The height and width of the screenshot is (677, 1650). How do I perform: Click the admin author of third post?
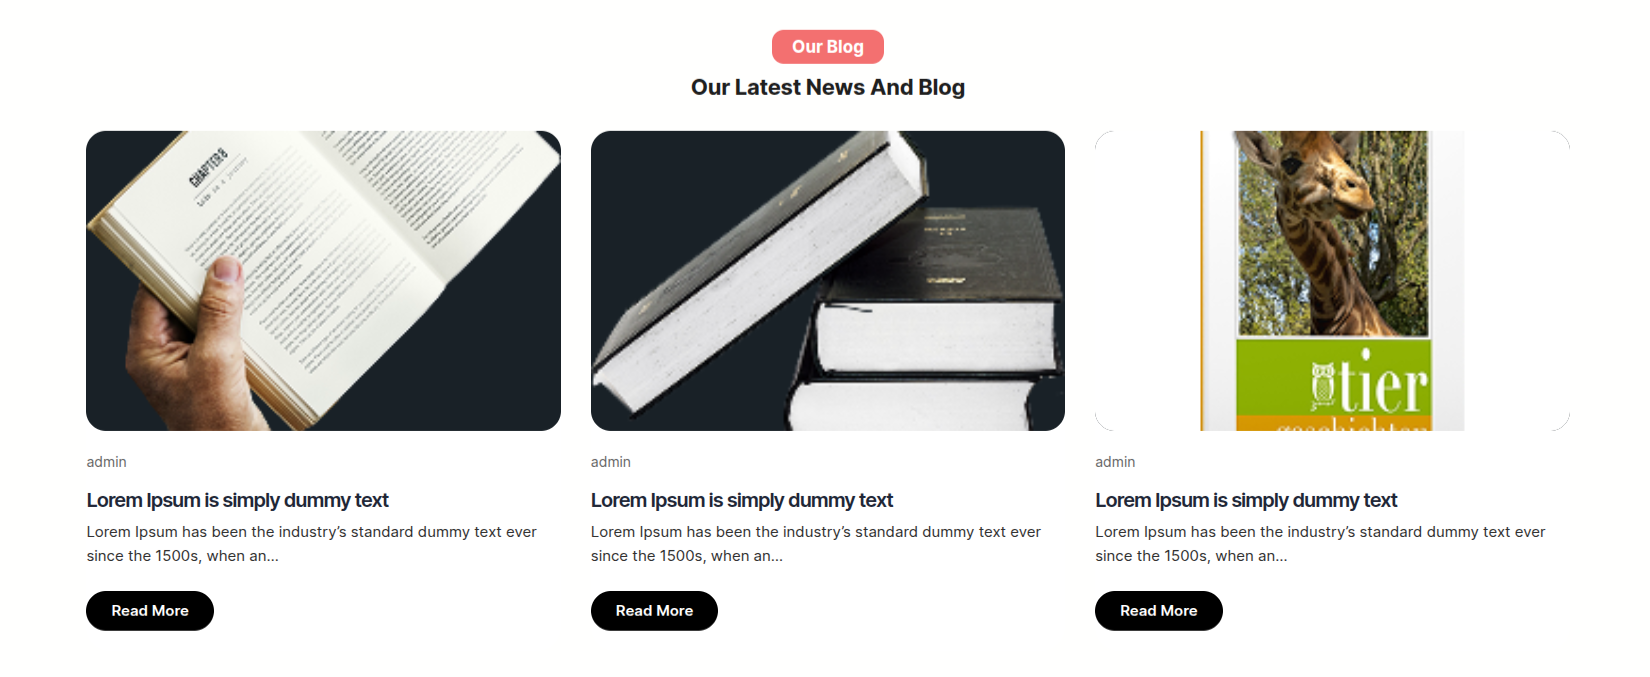[1115, 462]
